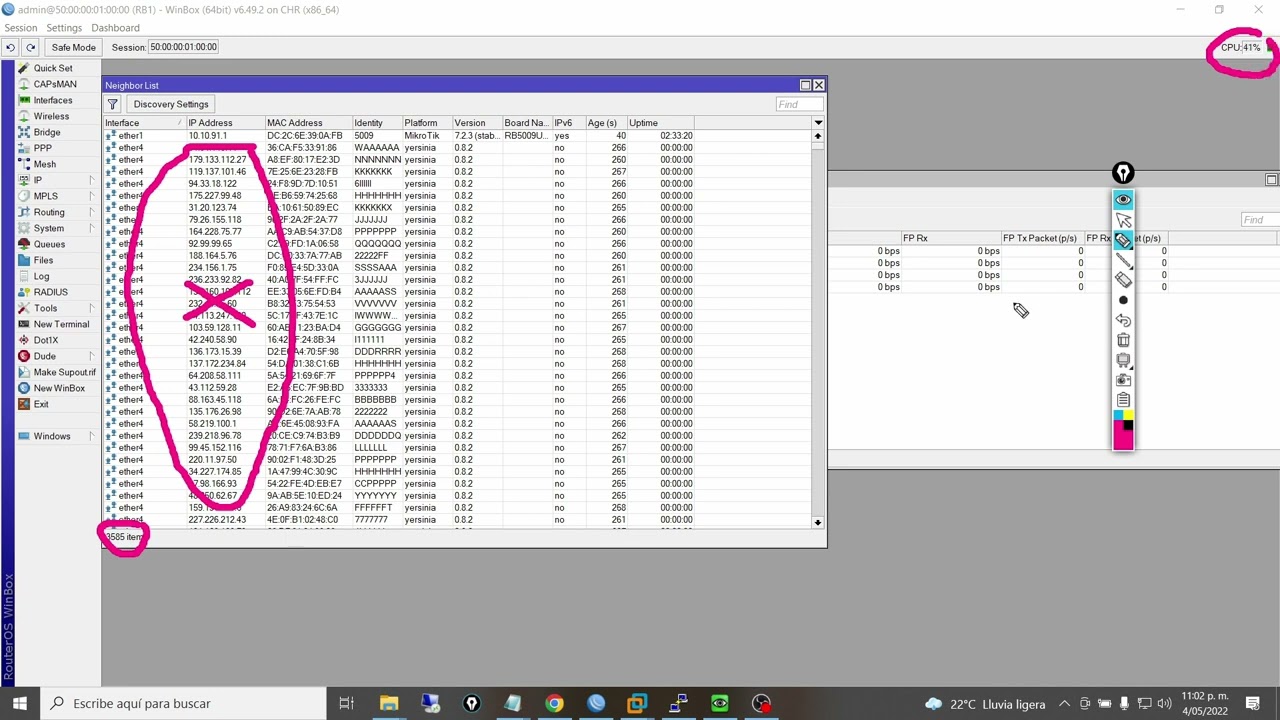Open Quick Set in the sidebar

[52, 68]
